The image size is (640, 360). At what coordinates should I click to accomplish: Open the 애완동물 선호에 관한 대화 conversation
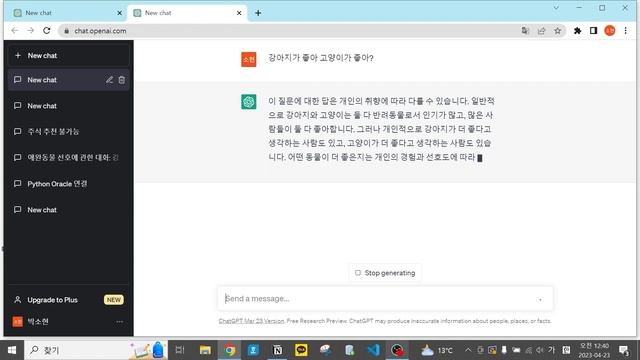69,158
